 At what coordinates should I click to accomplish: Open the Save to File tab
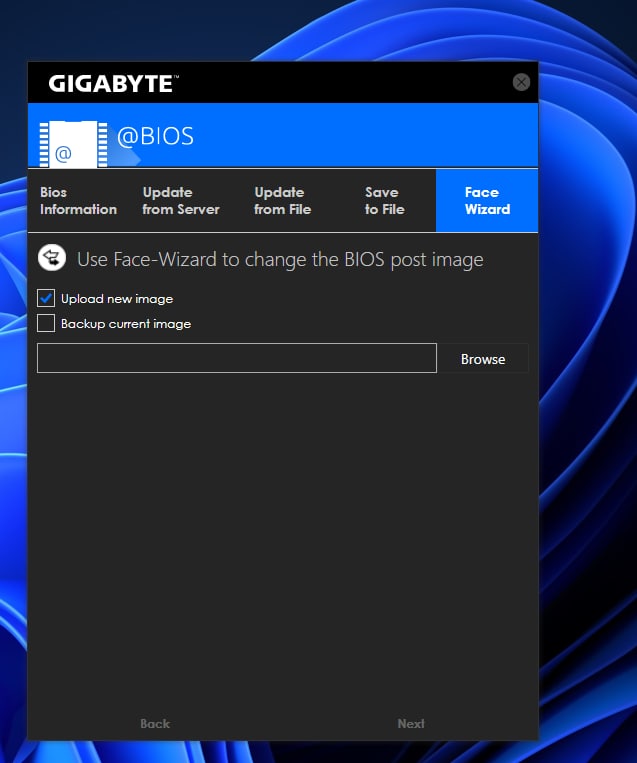pos(385,200)
